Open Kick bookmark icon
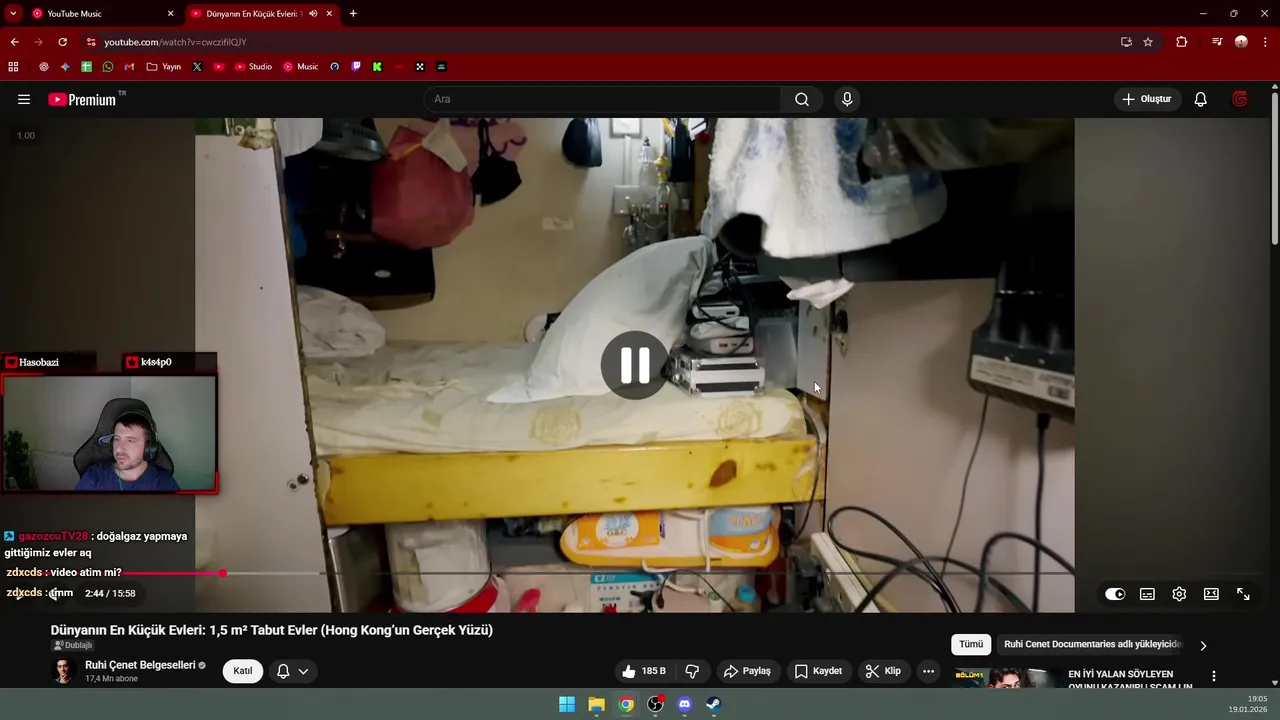Screen dimensions: 1280x720 pos(377,67)
